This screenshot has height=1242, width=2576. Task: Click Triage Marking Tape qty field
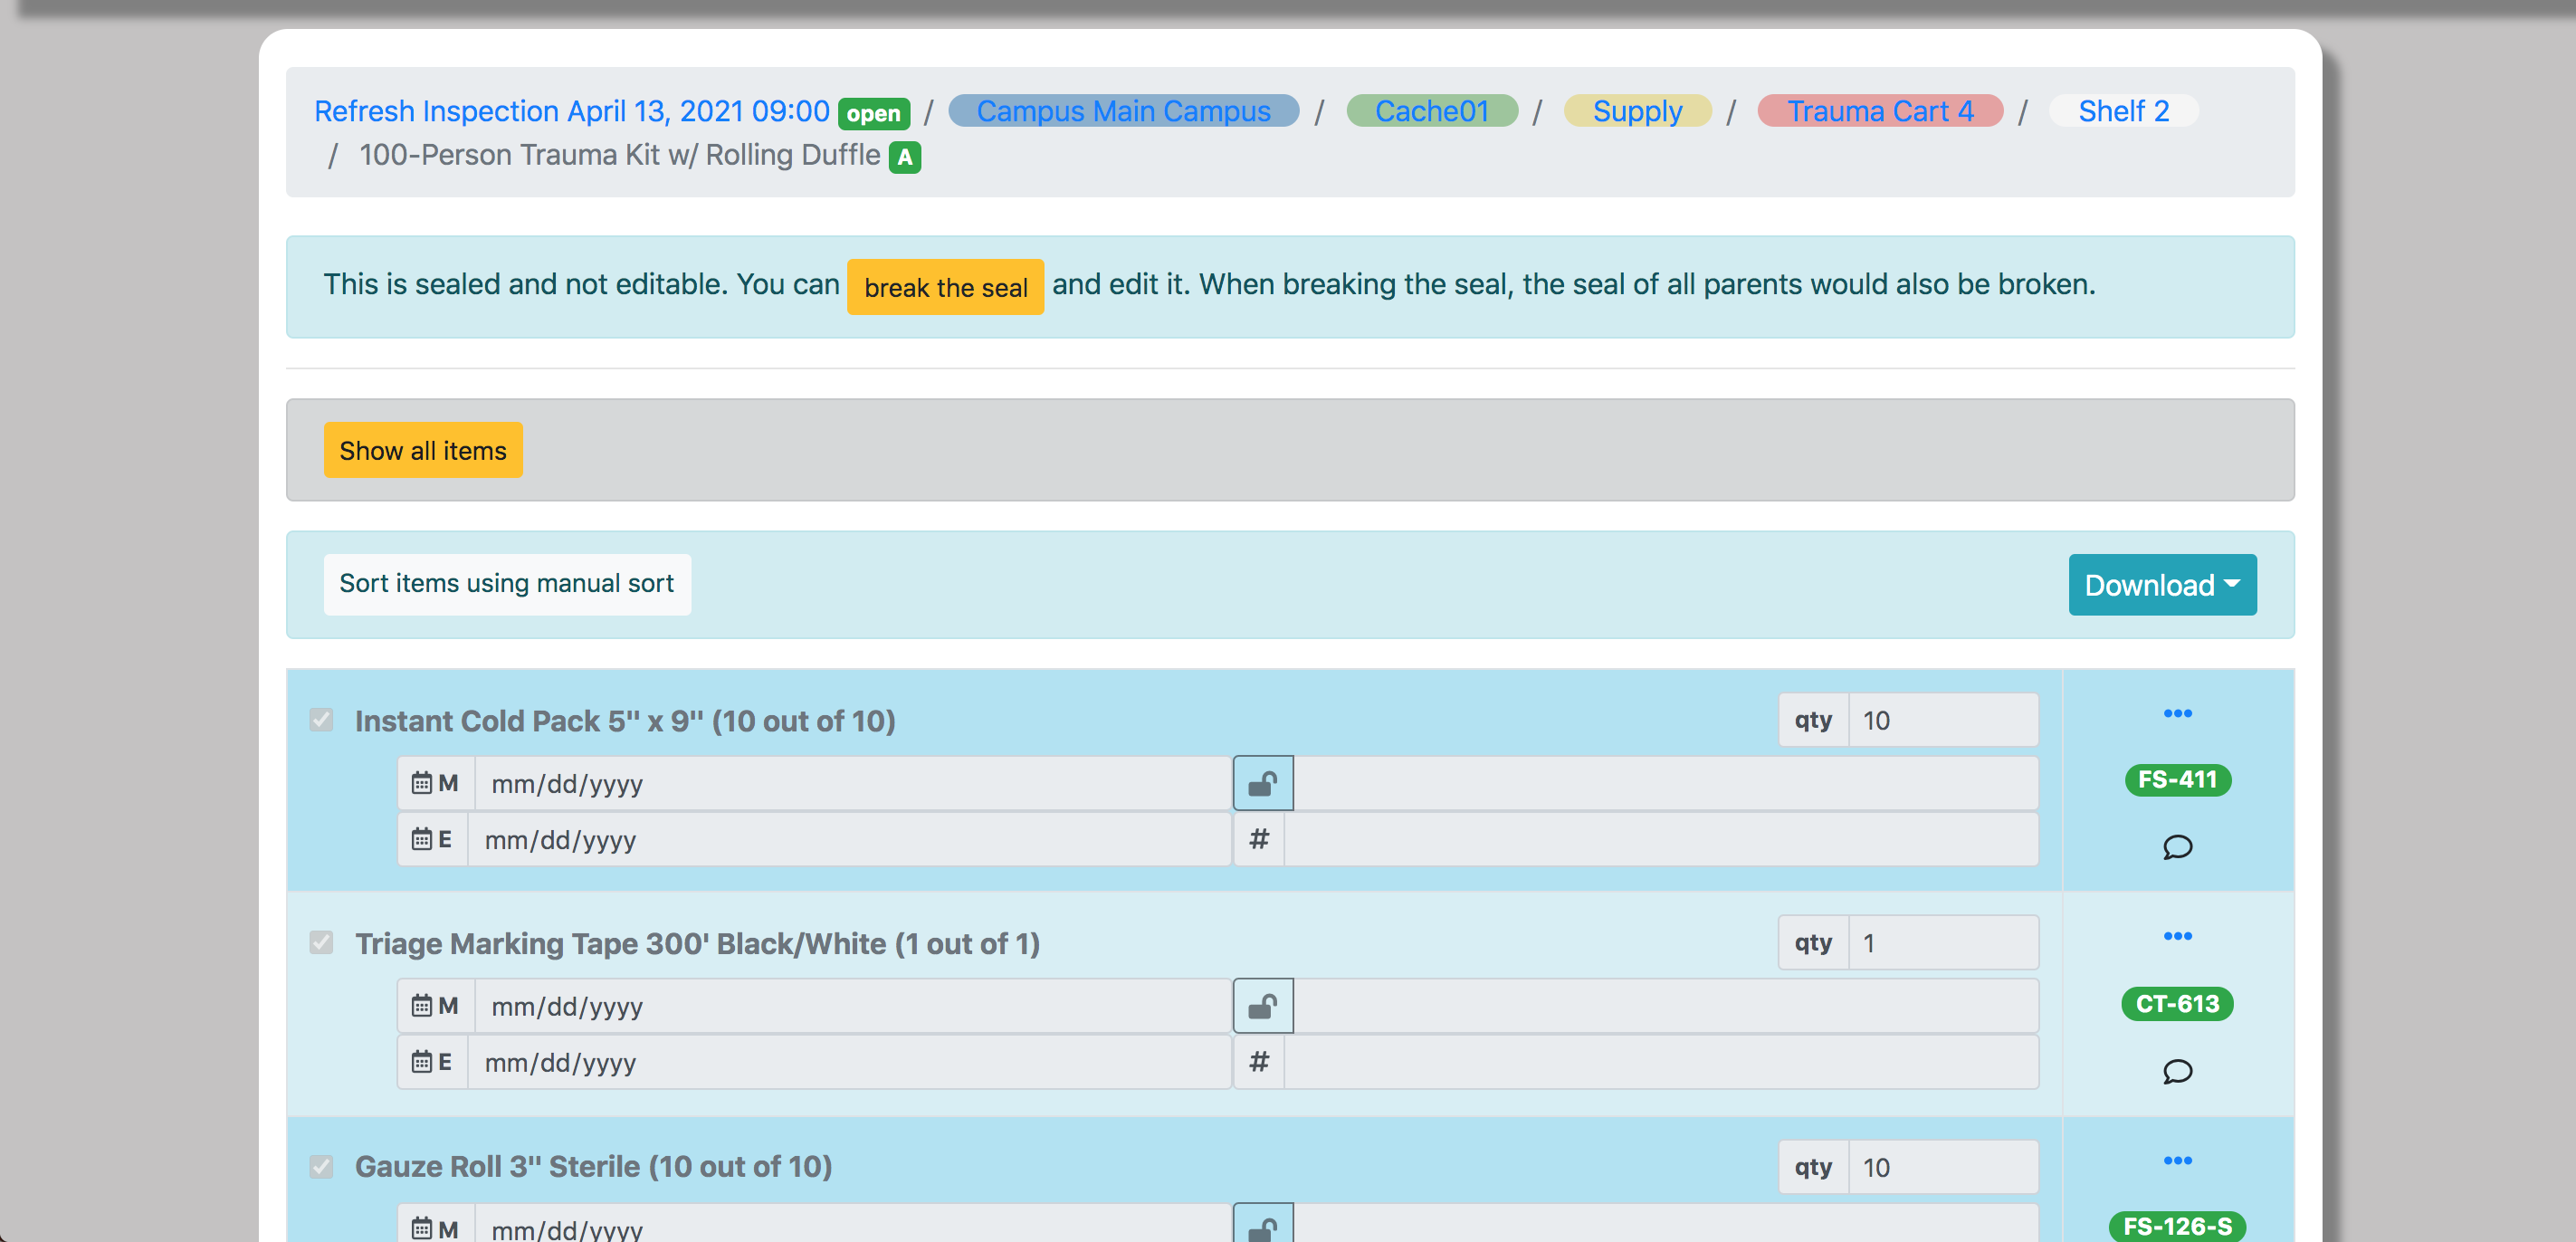[x=1943, y=943]
